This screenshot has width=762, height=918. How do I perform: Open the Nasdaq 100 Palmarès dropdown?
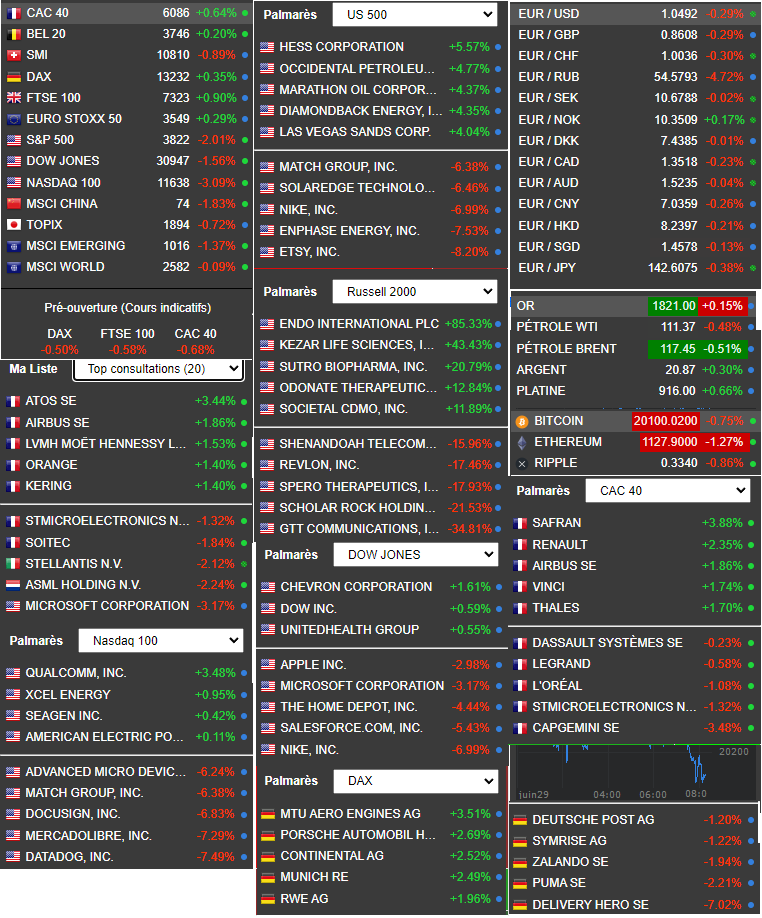(161, 640)
